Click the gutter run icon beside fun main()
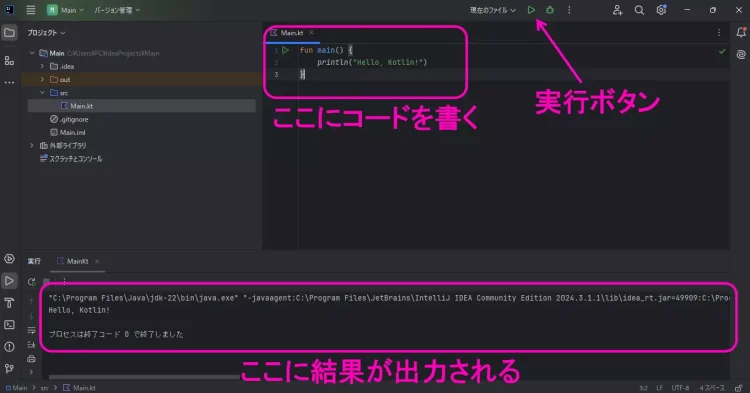This screenshot has height=393, width=750. (286, 50)
